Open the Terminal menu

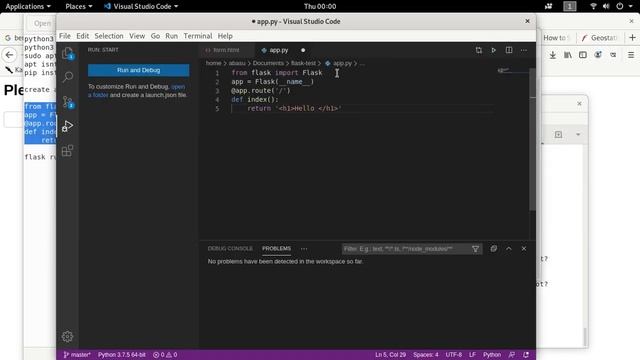[x=198, y=36]
